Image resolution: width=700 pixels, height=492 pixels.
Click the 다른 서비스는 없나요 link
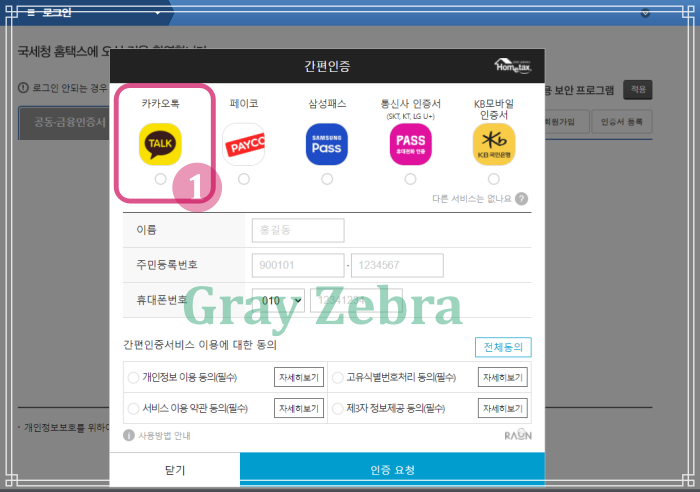pyautogui.click(x=471, y=199)
